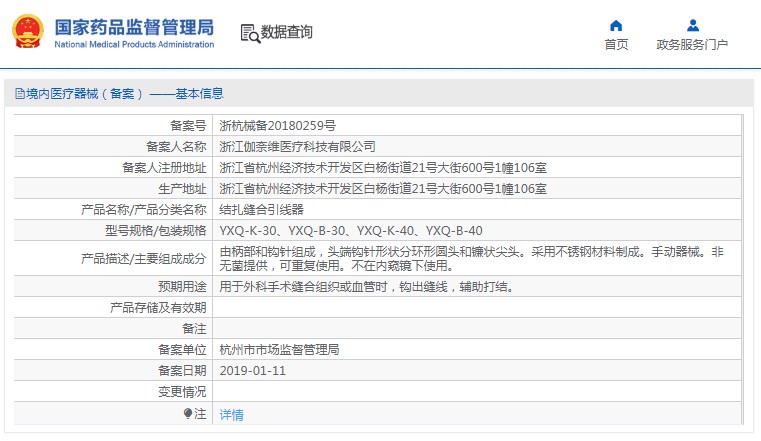Click the 数据查询 heading text
Screen dimensions: 761x441
point(286,32)
